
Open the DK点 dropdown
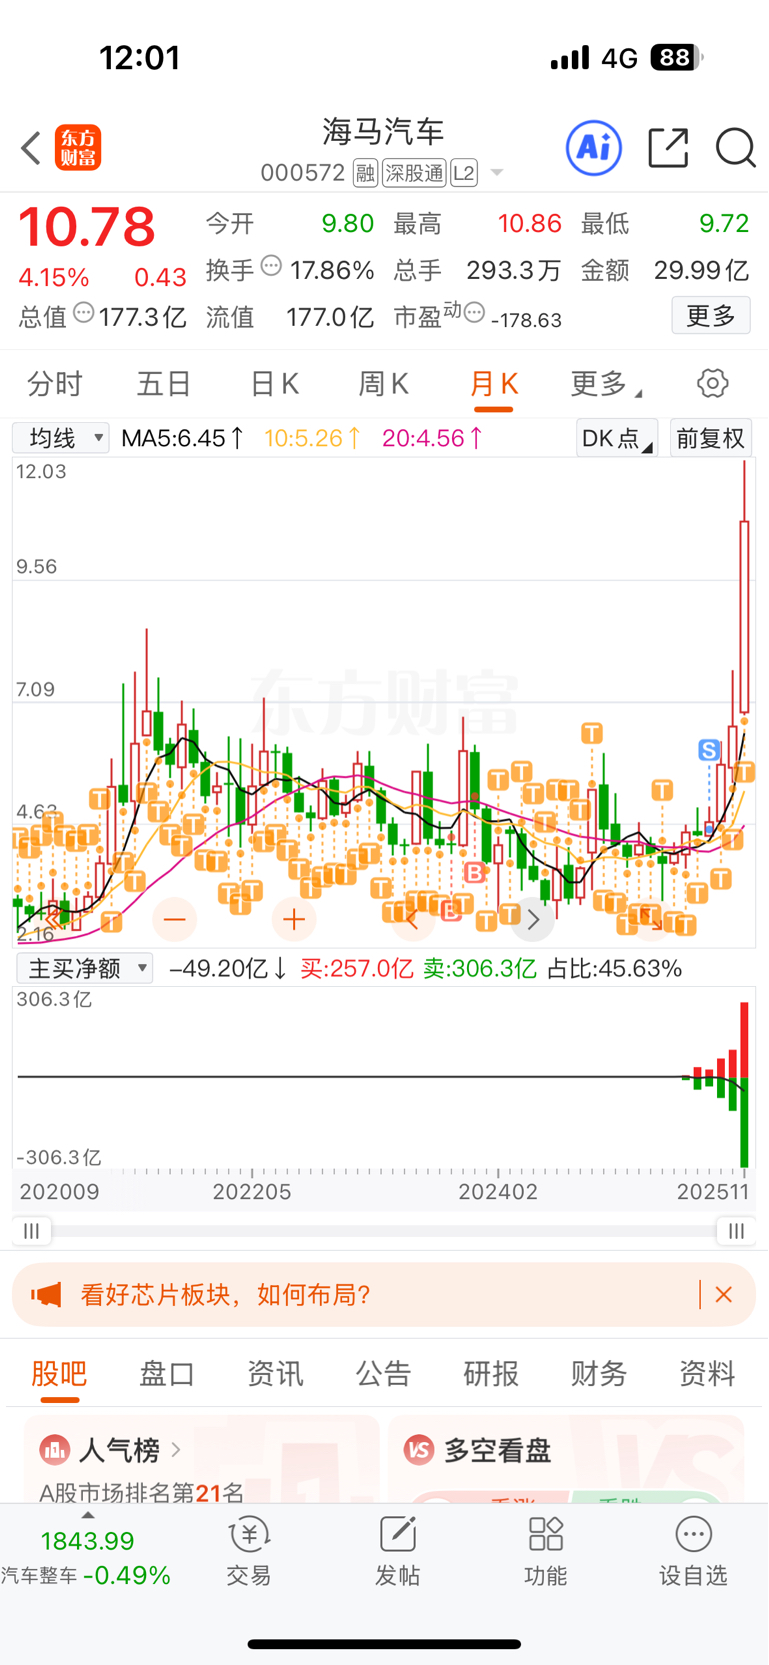point(617,438)
